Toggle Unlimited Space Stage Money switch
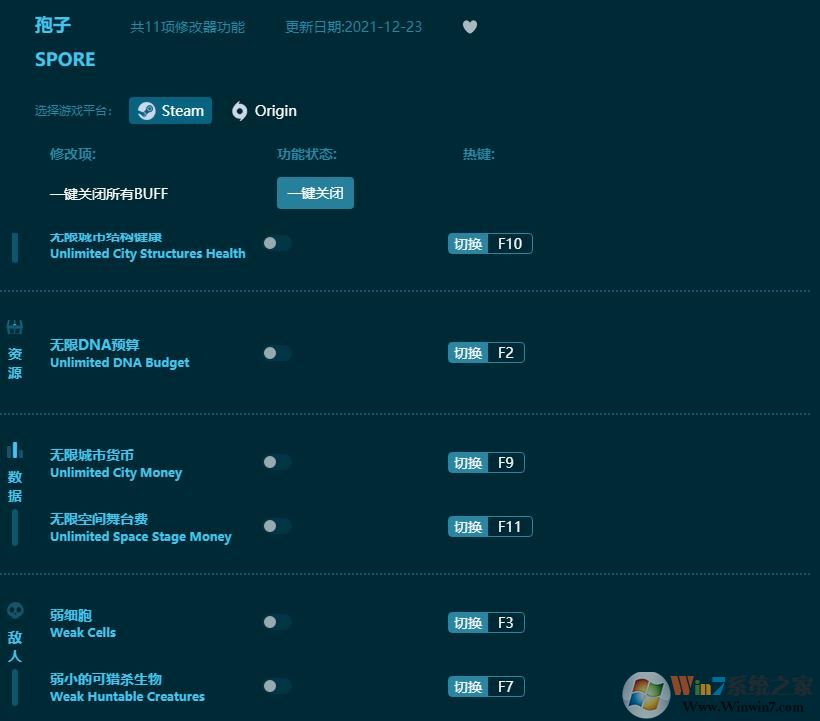 click(277, 526)
